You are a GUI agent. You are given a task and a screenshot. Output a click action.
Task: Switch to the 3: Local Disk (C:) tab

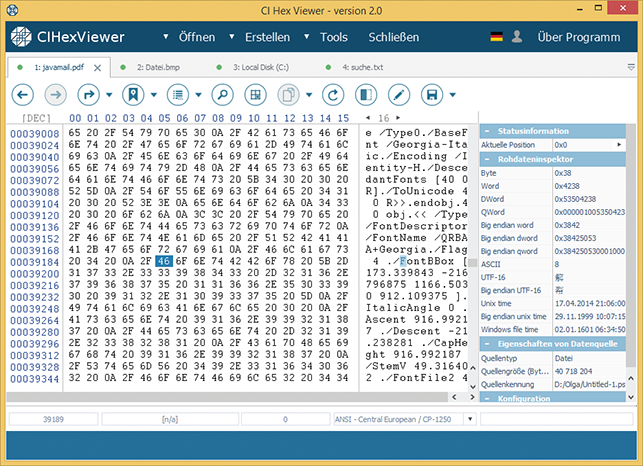[261, 67]
